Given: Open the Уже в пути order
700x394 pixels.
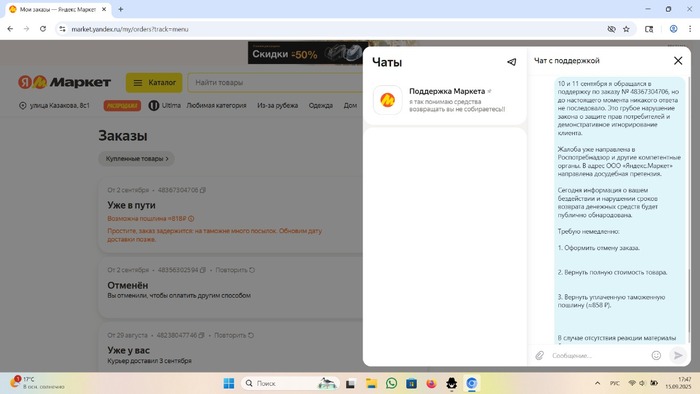Looking at the screenshot, I should (131, 205).
